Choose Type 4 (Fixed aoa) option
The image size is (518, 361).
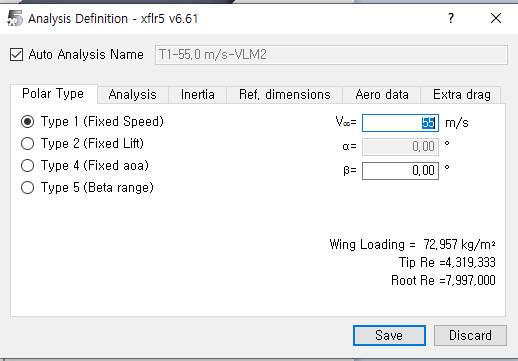(27, 166)
